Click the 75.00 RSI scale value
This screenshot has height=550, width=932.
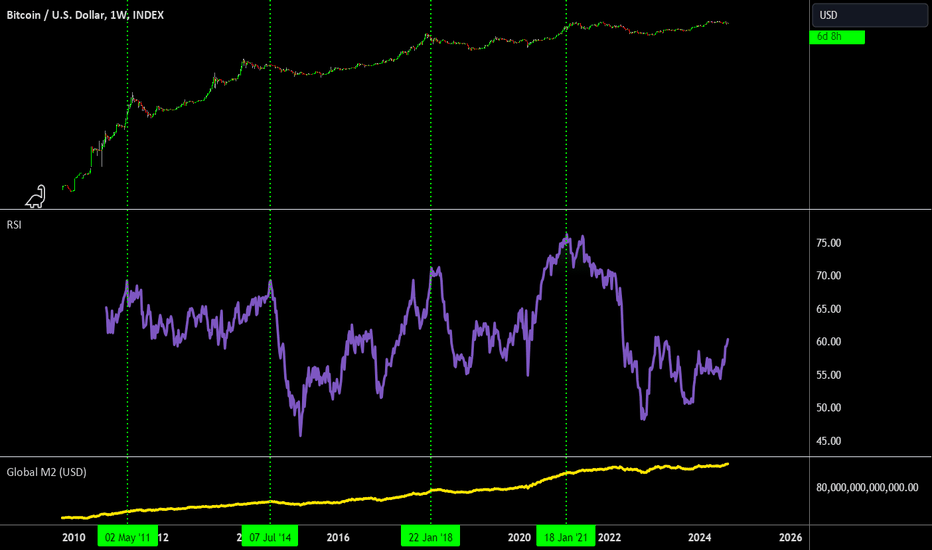pyautogui.click(x=829, y=243)
